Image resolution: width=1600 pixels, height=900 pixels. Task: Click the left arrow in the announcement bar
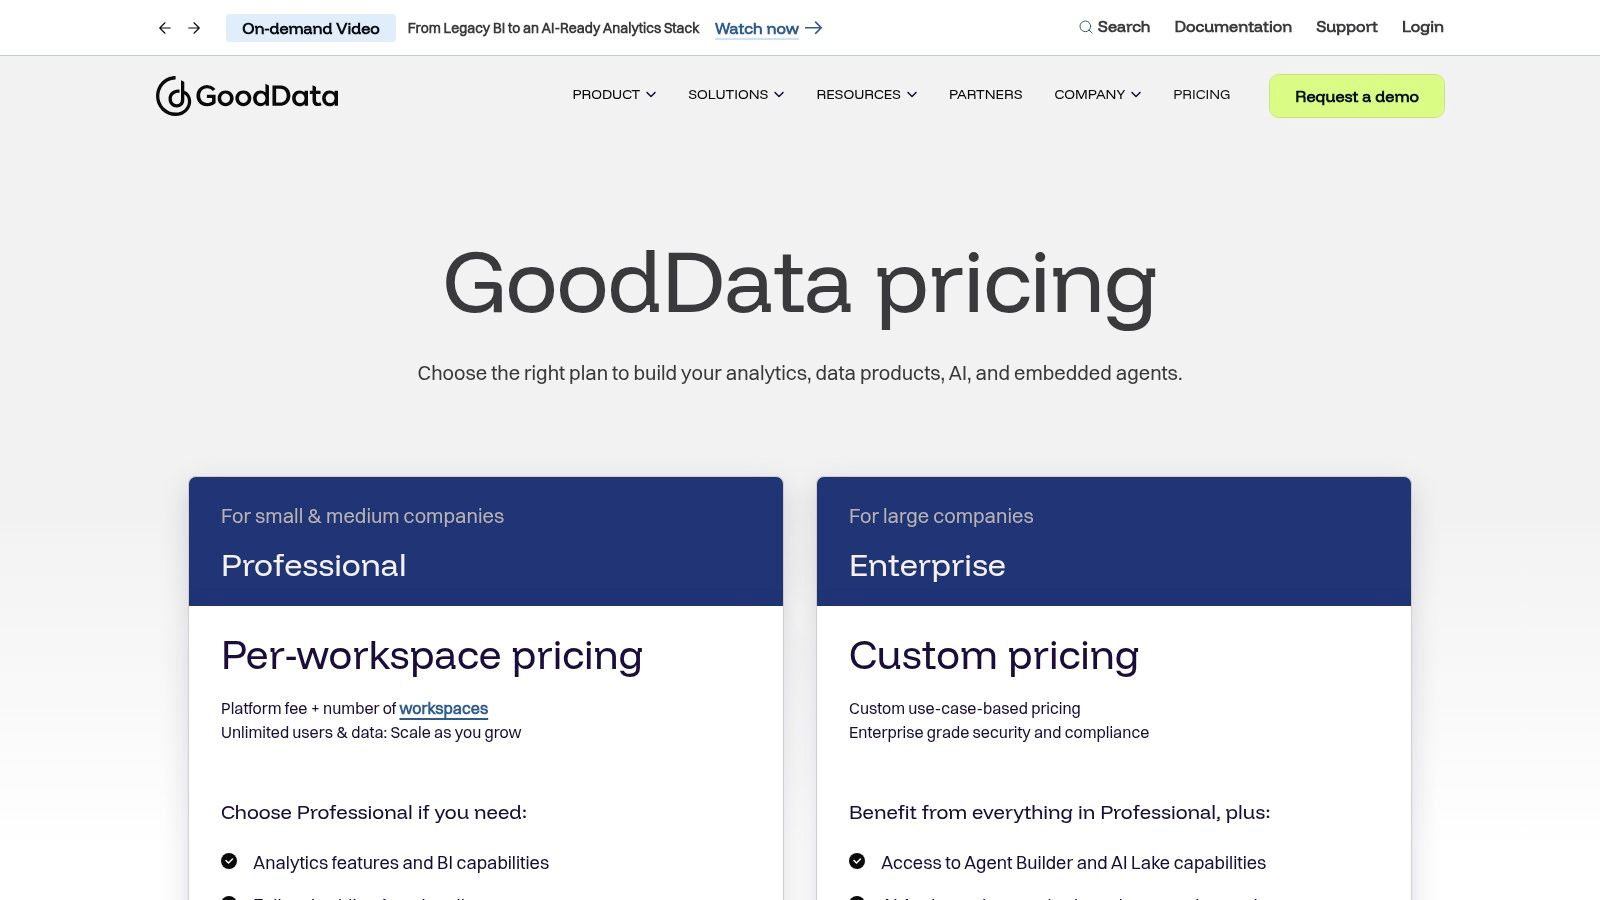pyautogui.click(x=164, y=28)
